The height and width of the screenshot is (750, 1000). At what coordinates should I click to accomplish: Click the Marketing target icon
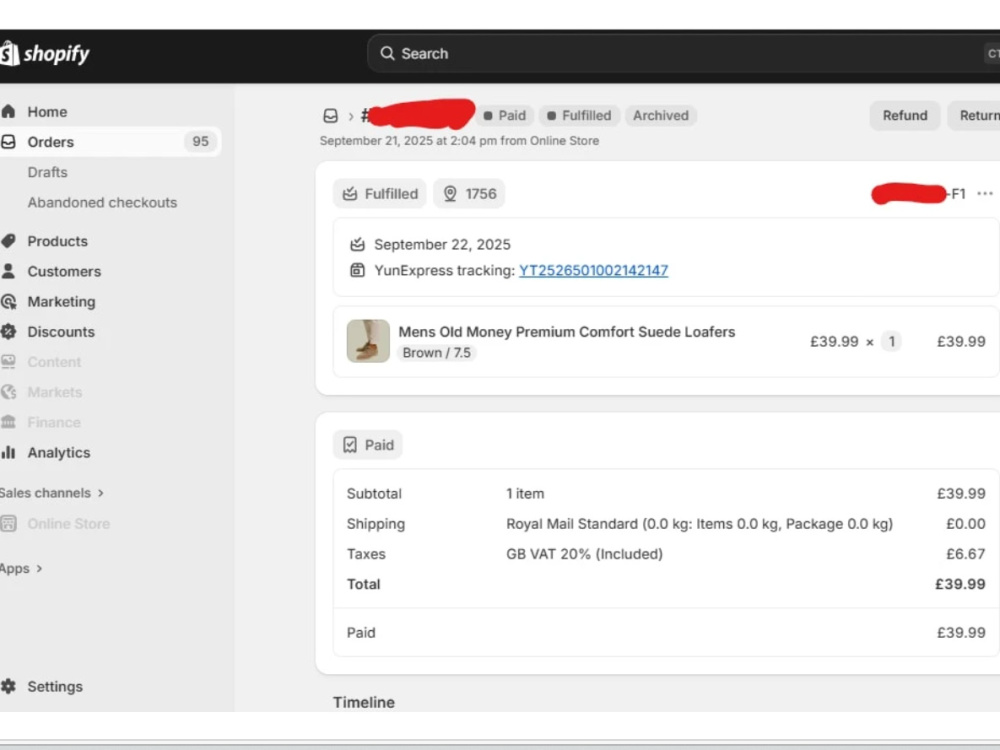point(8,302)
